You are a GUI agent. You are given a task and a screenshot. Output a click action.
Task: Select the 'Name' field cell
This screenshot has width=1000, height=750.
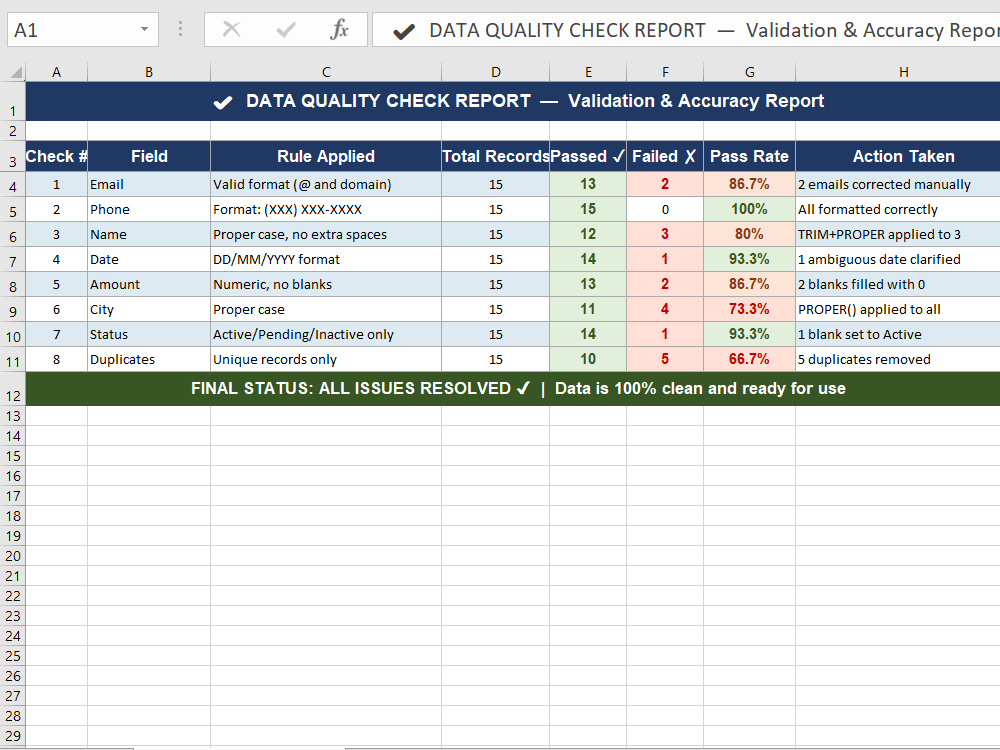point(149,234)
